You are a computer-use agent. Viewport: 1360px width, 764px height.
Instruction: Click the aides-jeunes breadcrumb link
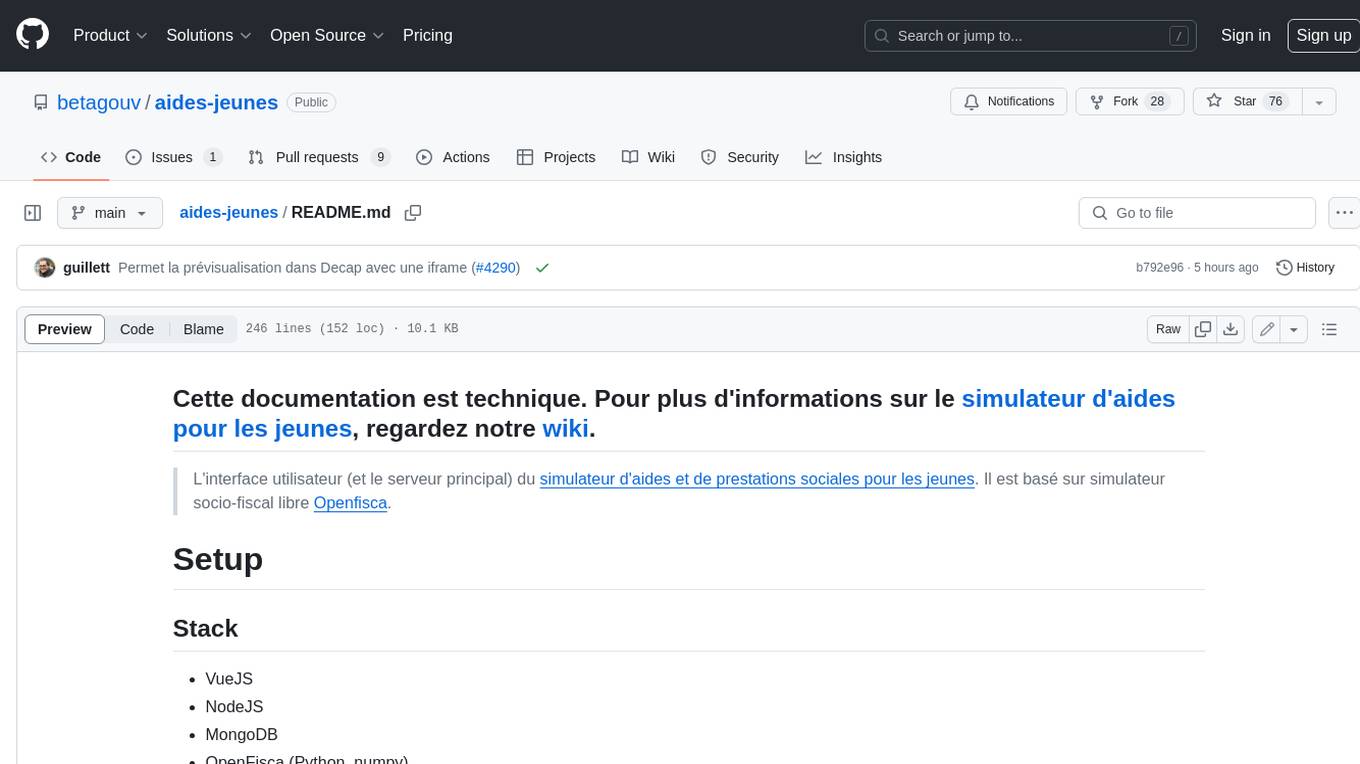coord(229,213)
